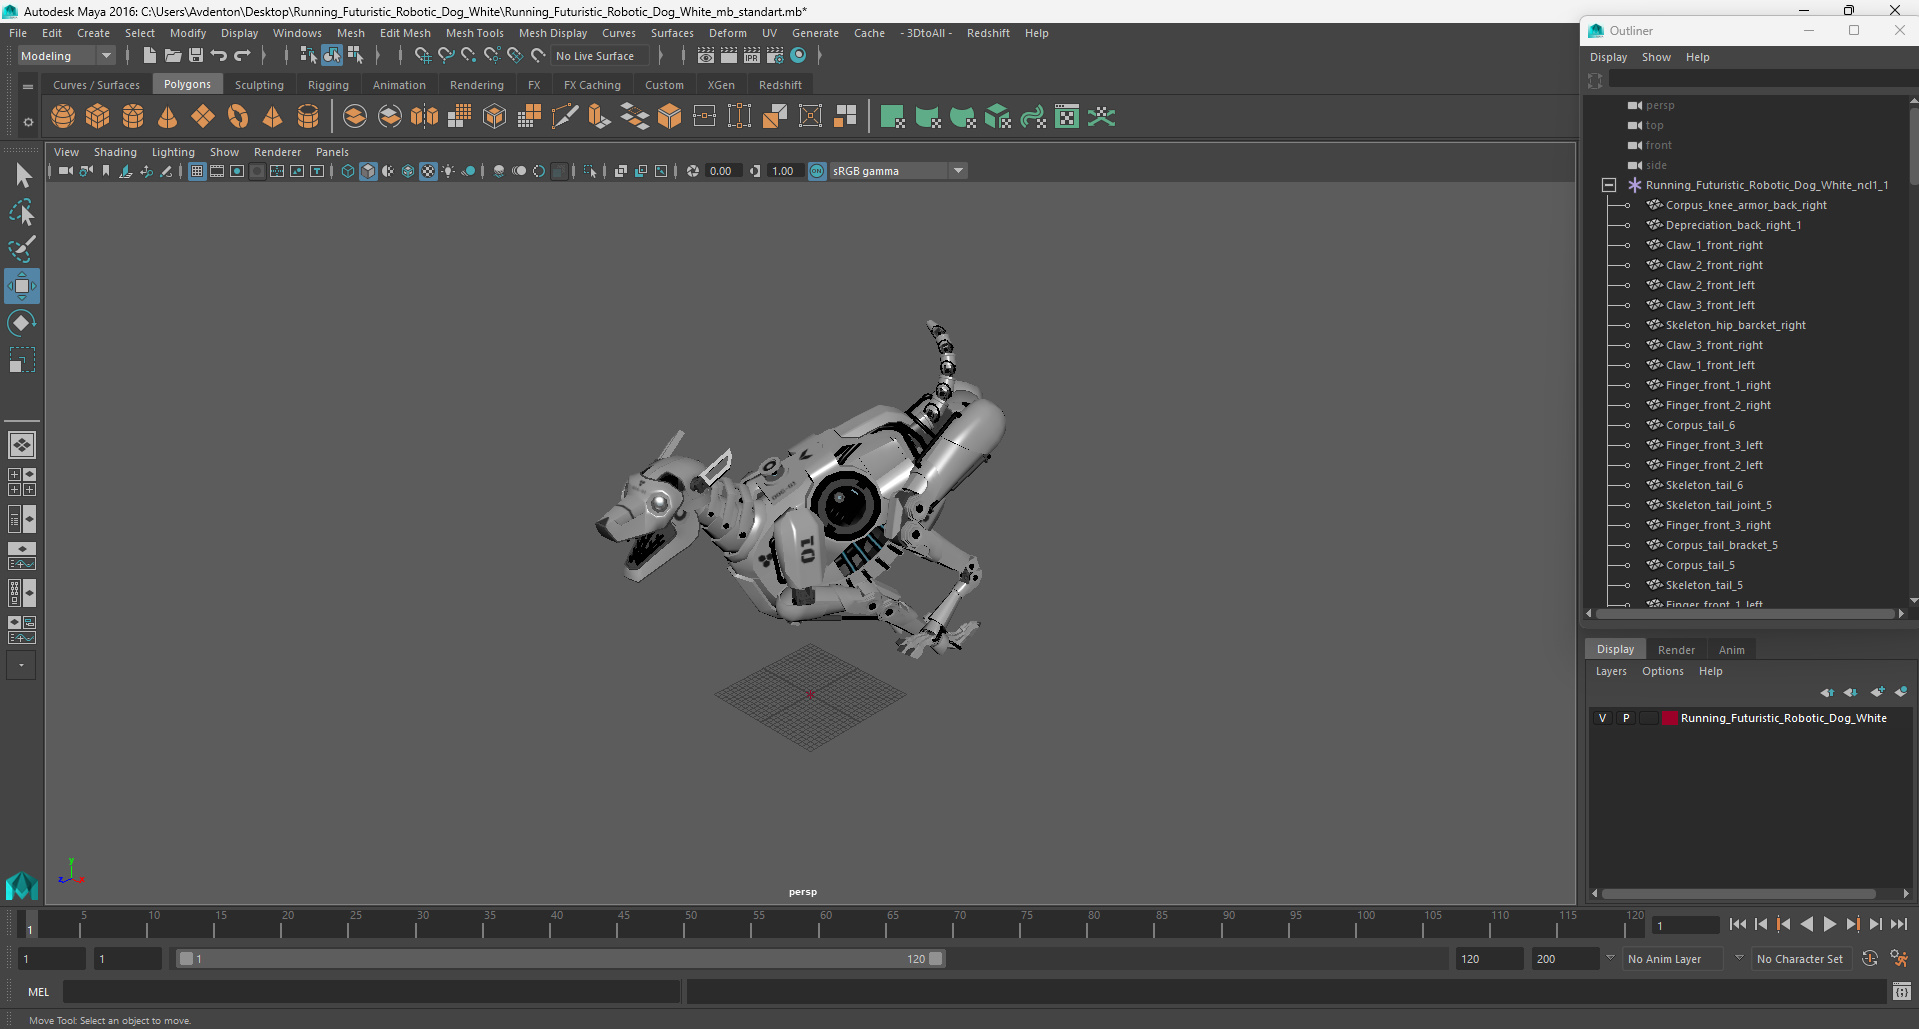Open the sRGB gamma view transform dropdown

(x=898, y=171)
